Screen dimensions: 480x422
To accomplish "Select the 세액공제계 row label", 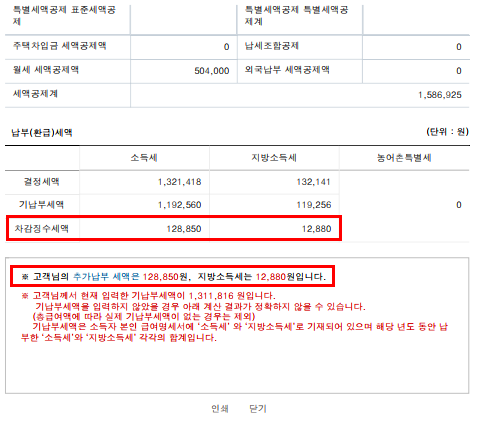I will click(x=35, y=94).
